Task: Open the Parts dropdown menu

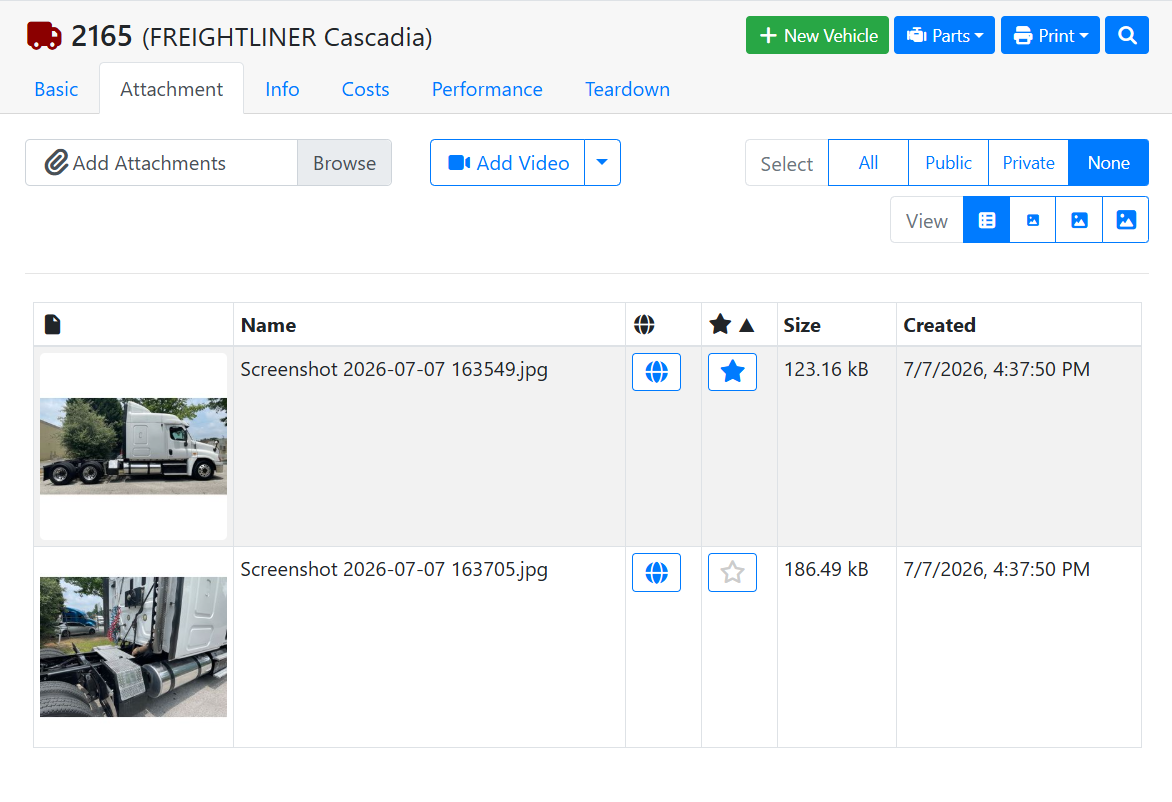Action: [944, 35]
